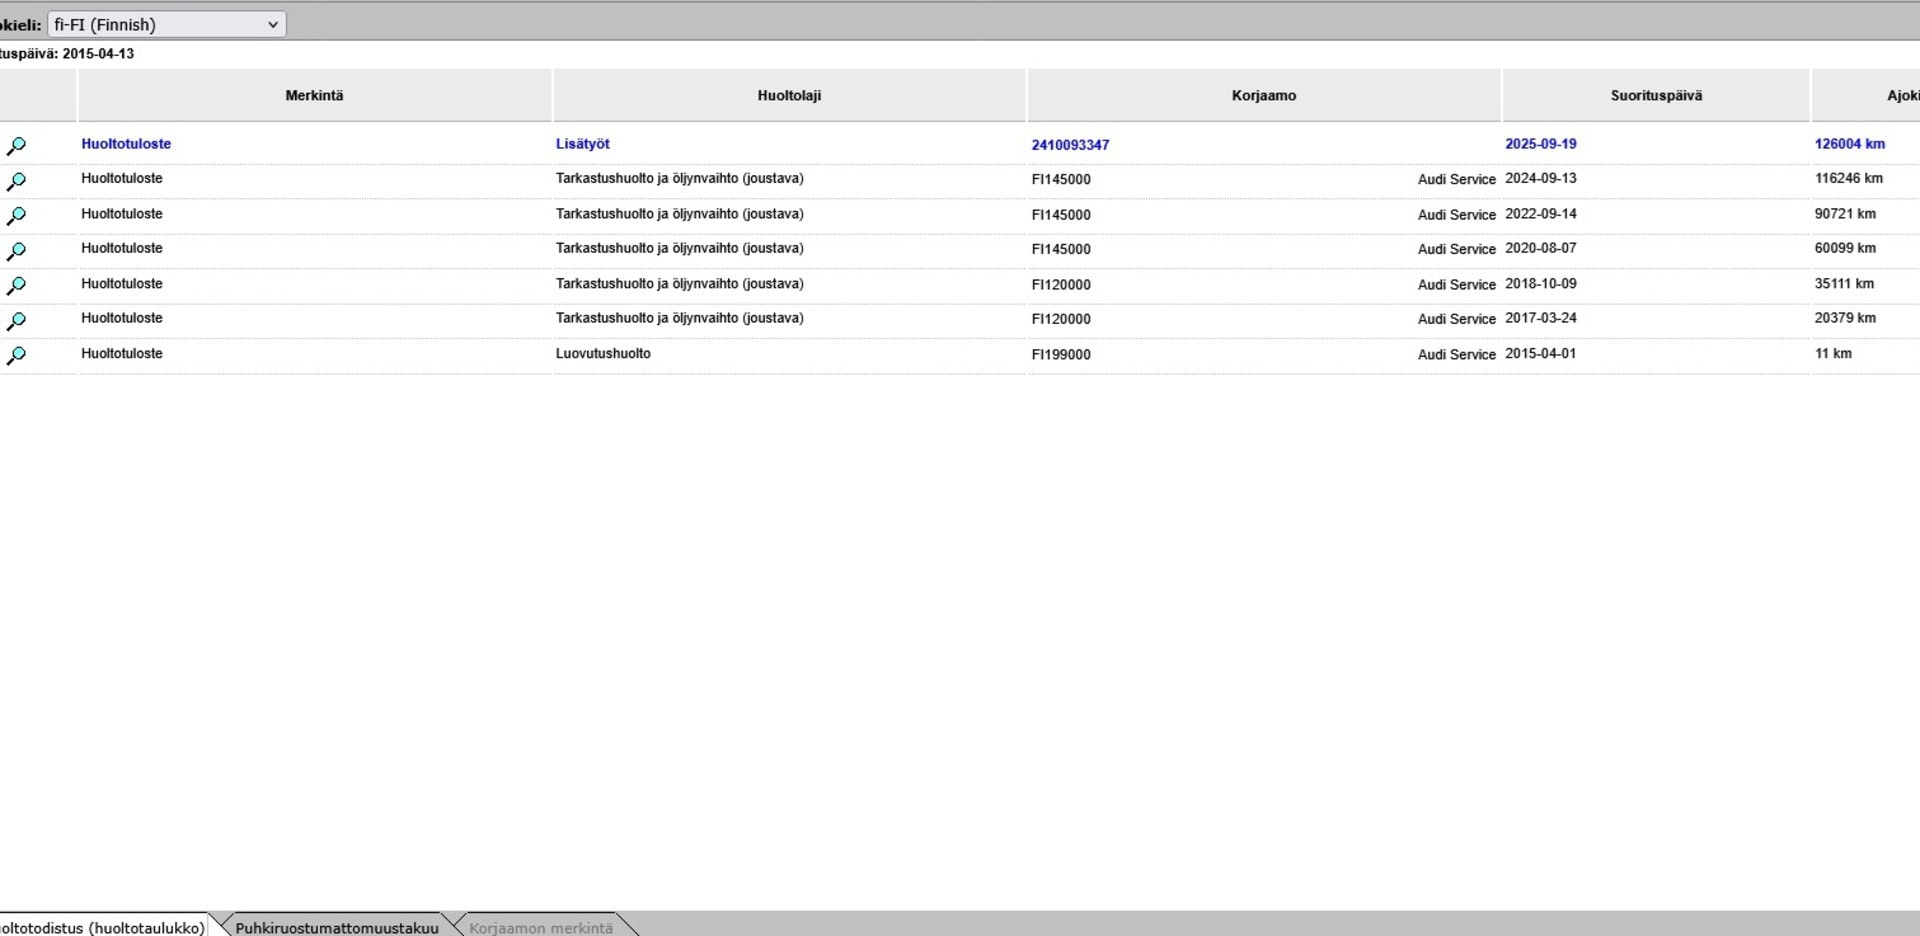Click the 2025-09-19 date link
Screen dimensions: 1920x936
click(1540, 144)
